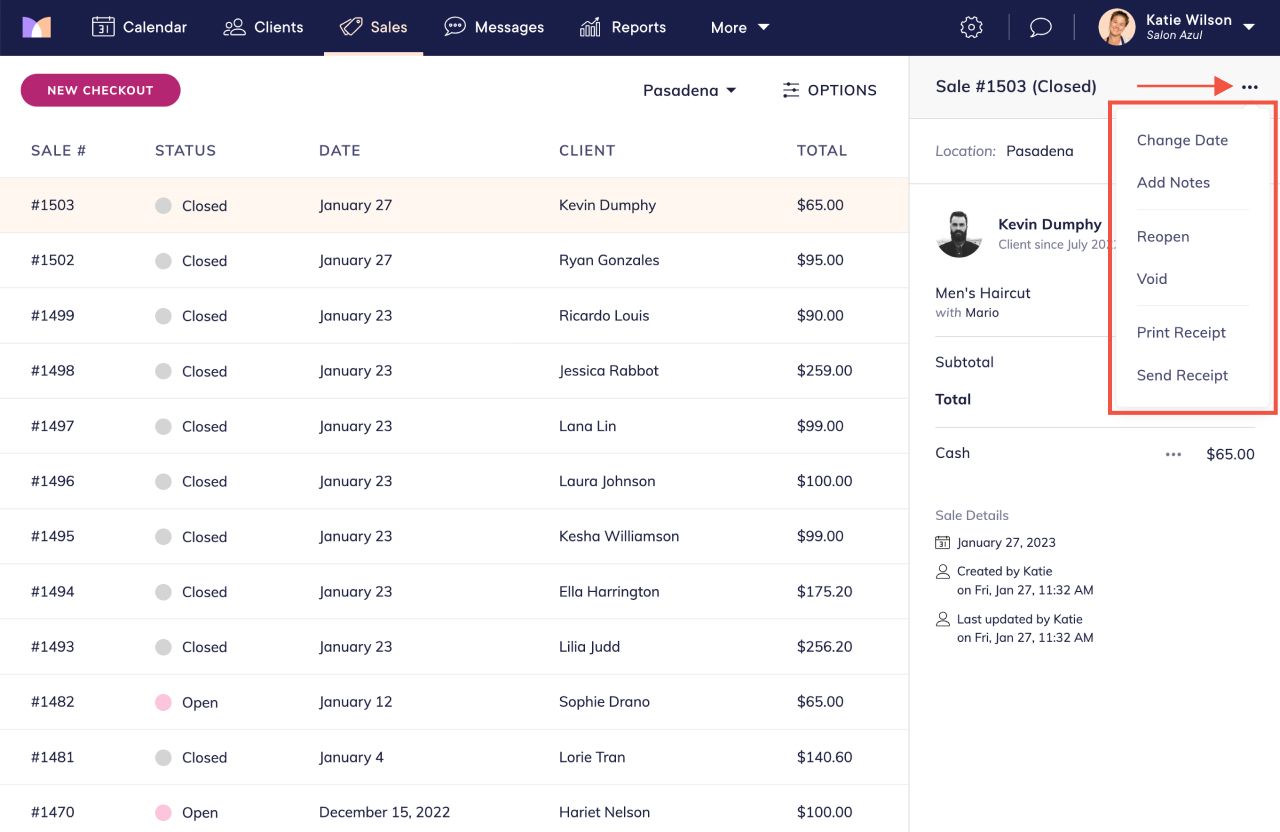The image size is (1280, 832).
Task: Select Void from the sale menu
Action: pyautogui.click(x=1152, y=278)
